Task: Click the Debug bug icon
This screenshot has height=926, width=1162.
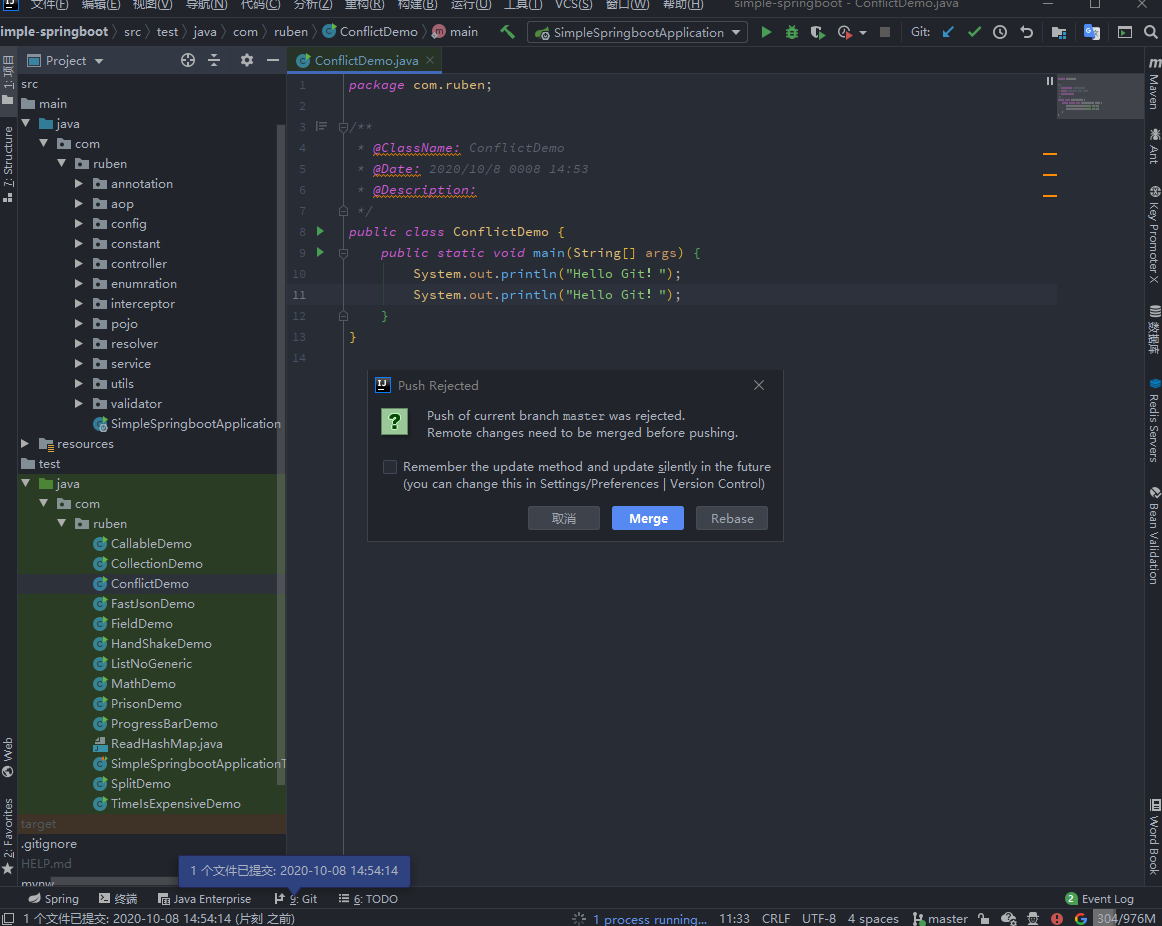Action: (792, 32)
